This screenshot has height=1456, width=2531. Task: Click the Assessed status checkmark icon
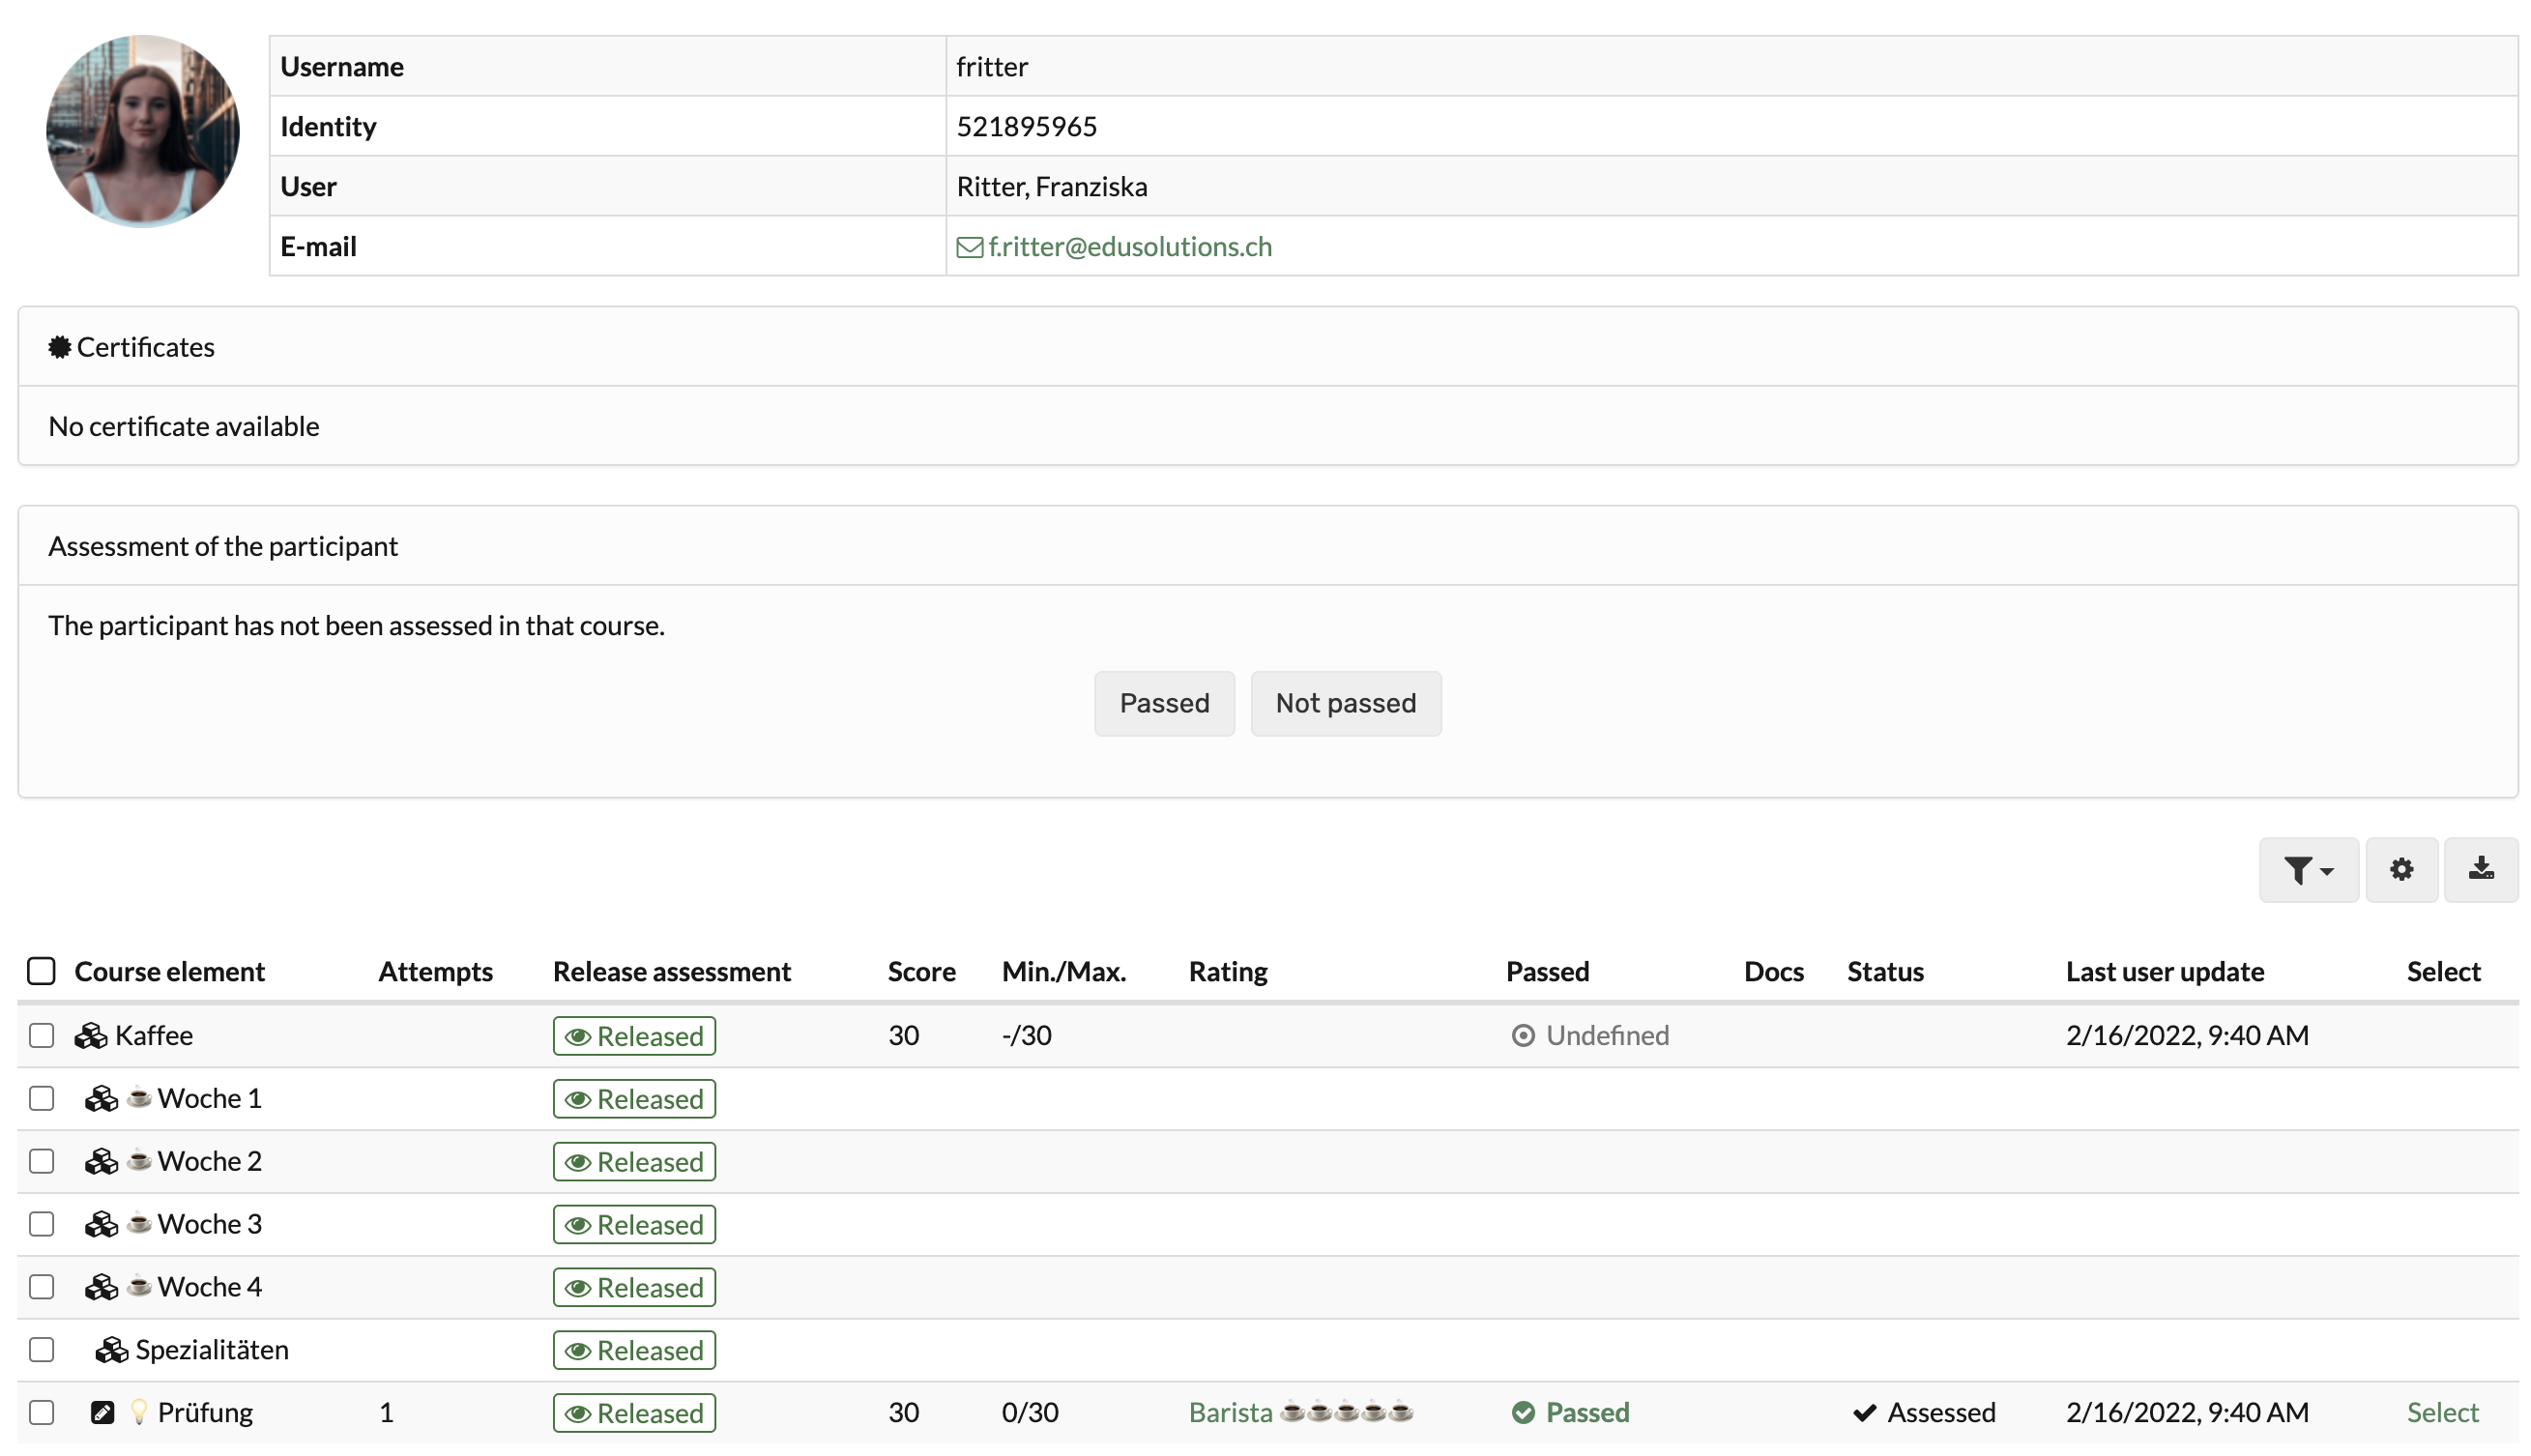click(x=1863, y=1413)
